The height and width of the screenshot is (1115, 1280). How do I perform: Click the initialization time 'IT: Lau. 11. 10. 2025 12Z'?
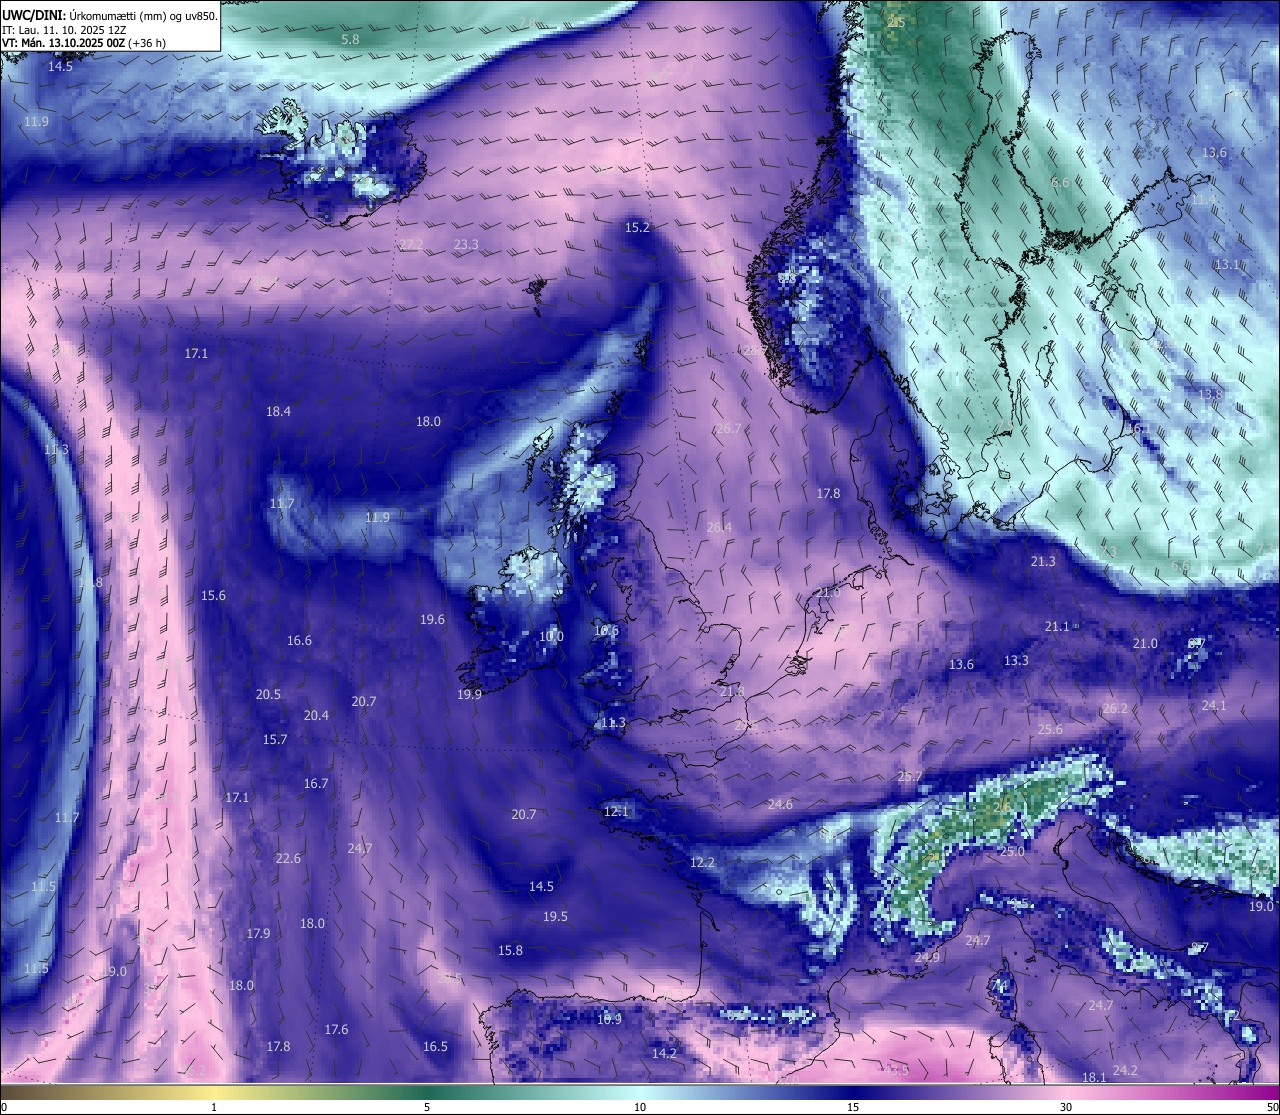coord(65,30)
